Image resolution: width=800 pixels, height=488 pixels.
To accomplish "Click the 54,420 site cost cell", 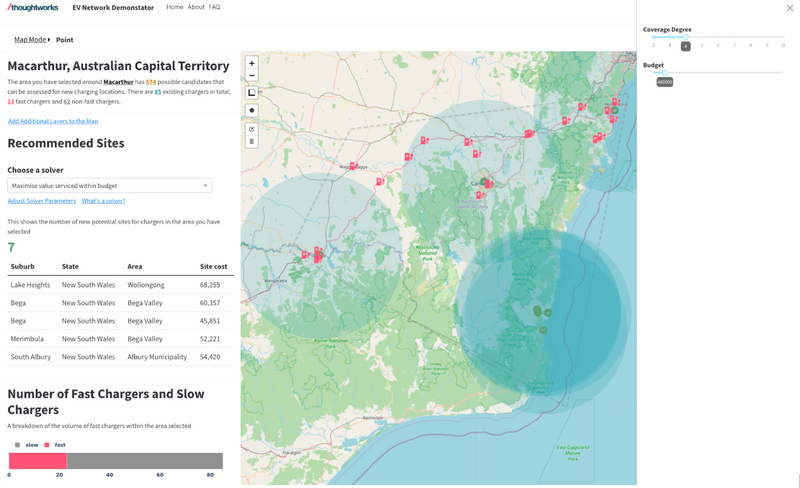I will pyautogui.click(x=210, y=357).
